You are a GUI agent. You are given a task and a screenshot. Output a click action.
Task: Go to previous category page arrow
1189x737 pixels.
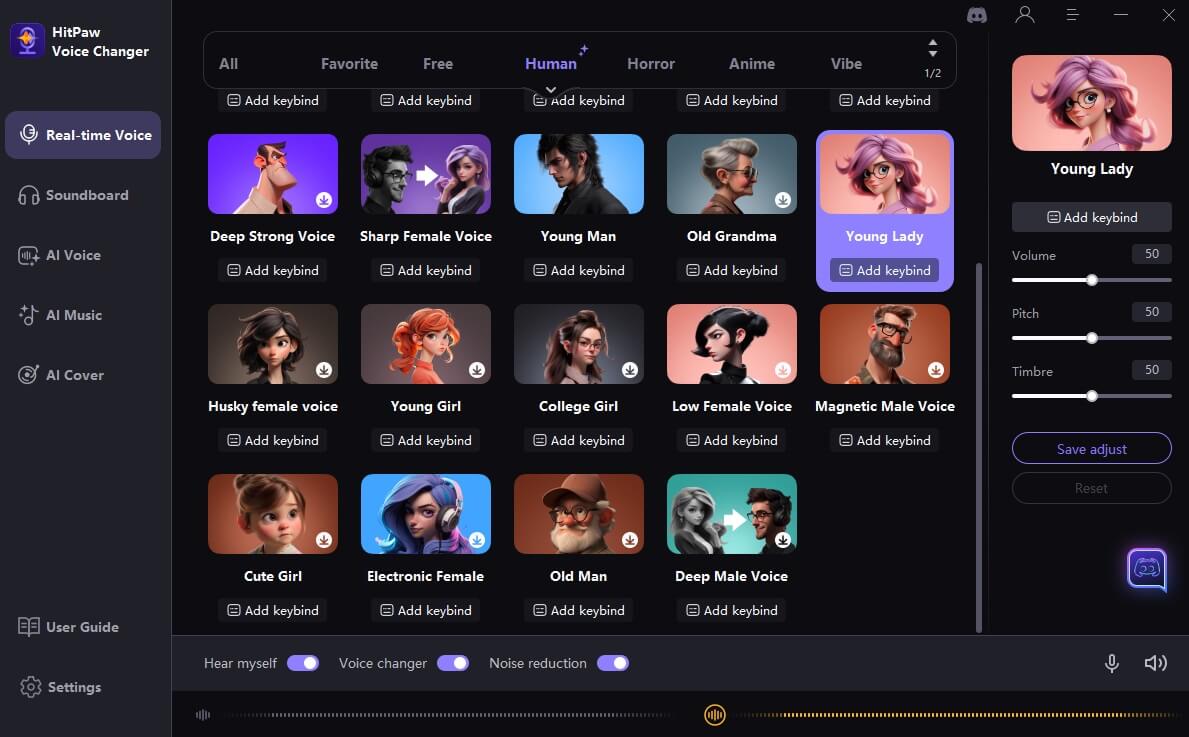click(932, 43)
